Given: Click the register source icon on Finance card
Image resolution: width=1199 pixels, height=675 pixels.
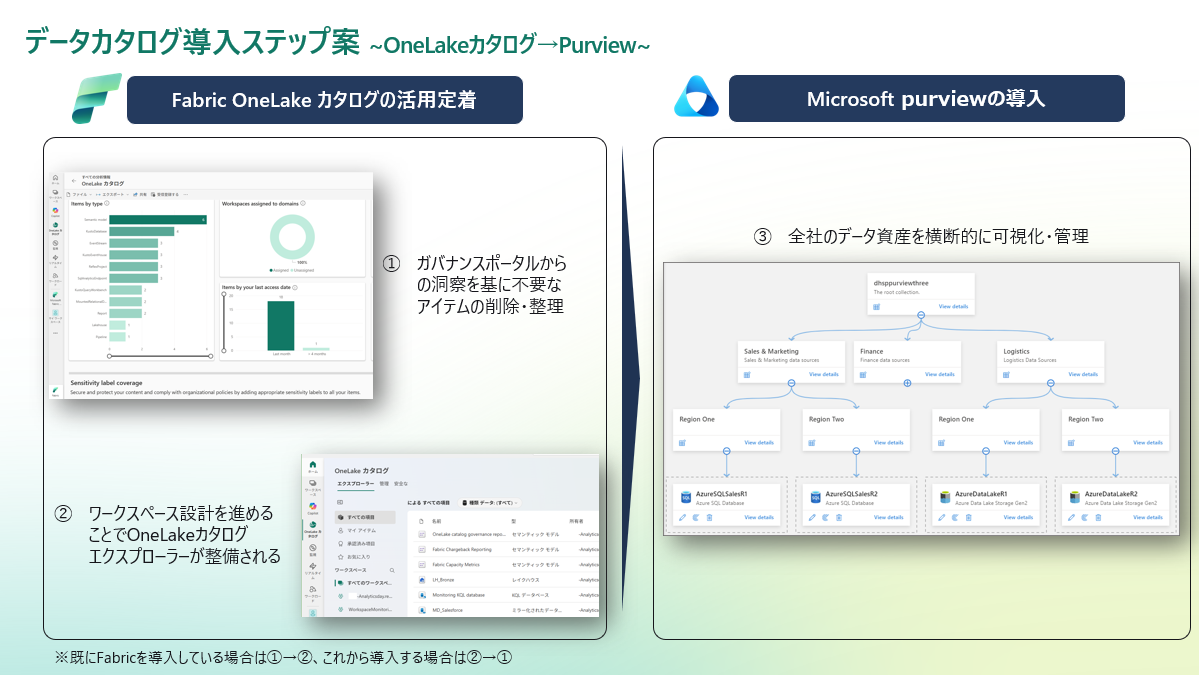Looking at the screenshot, I should (863, 375).
